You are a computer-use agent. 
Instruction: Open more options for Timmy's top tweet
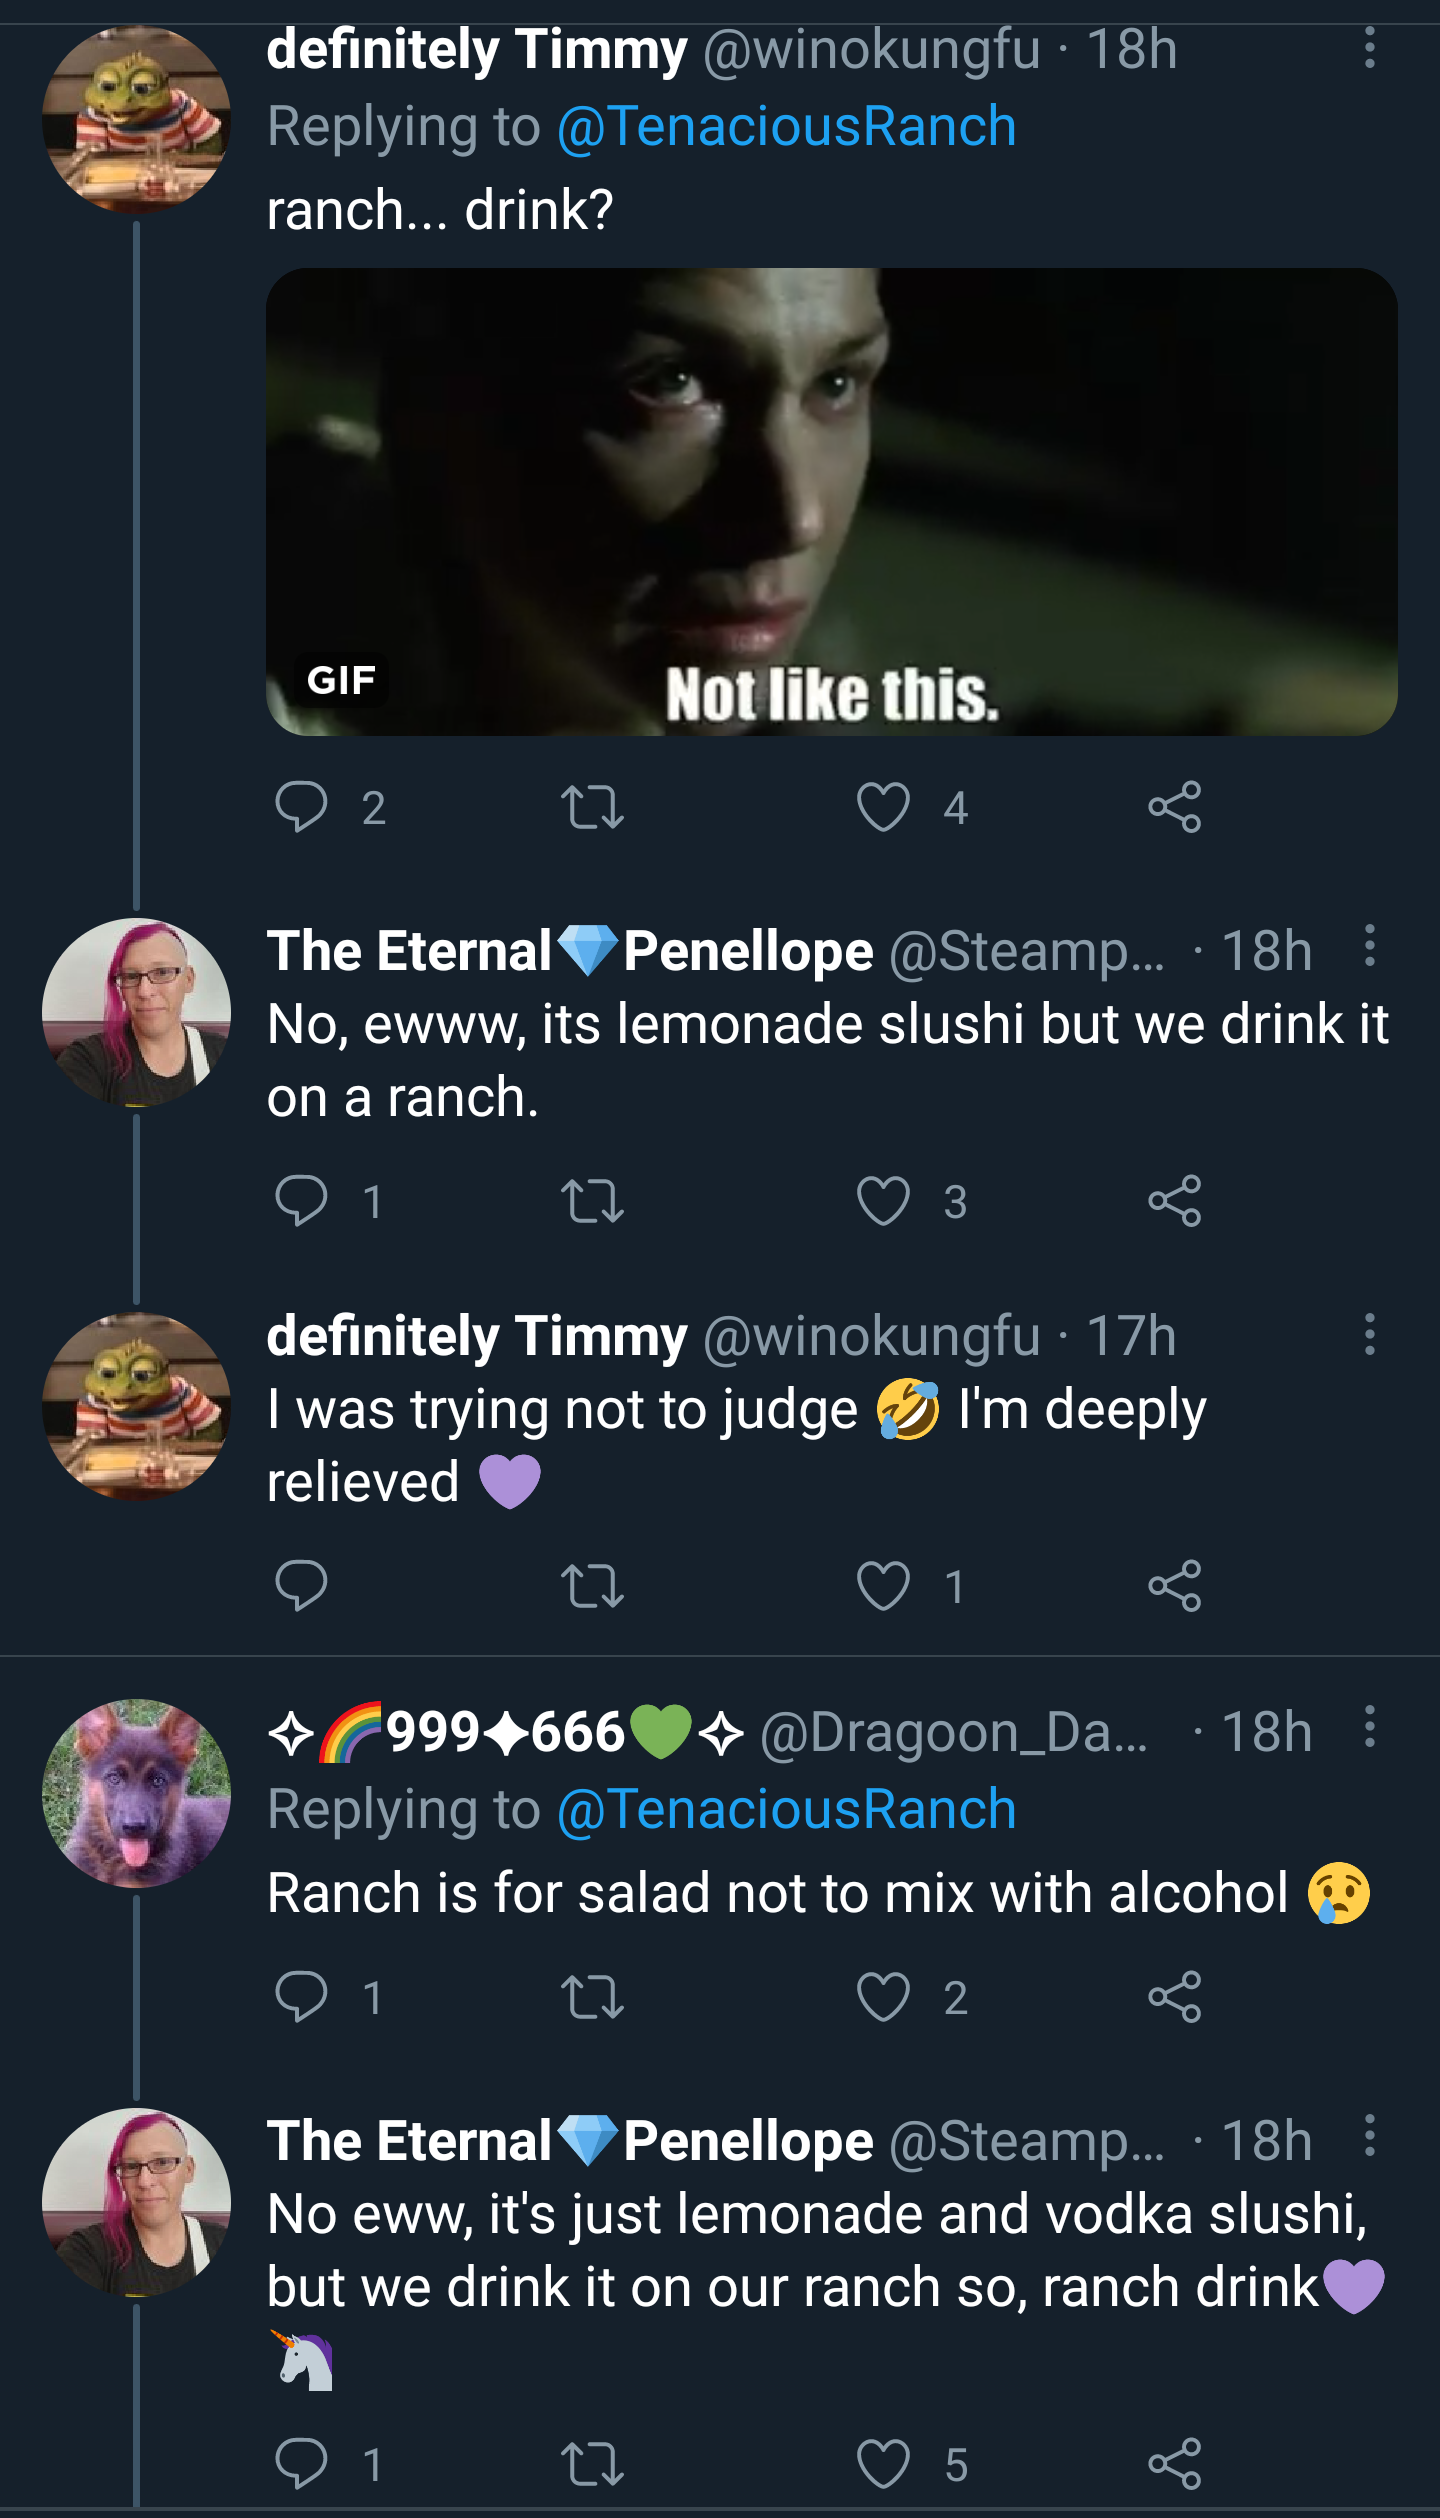coord(1369,48)
